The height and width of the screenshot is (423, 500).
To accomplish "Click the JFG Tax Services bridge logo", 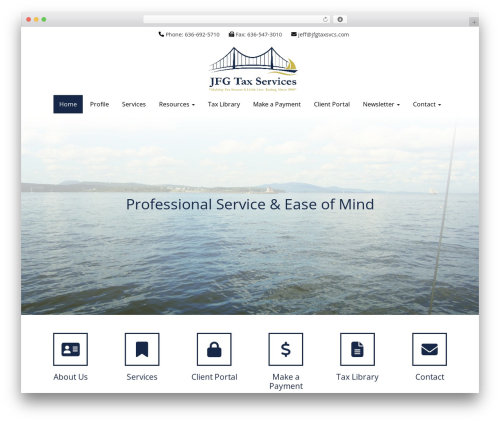I will pos(253,69).
